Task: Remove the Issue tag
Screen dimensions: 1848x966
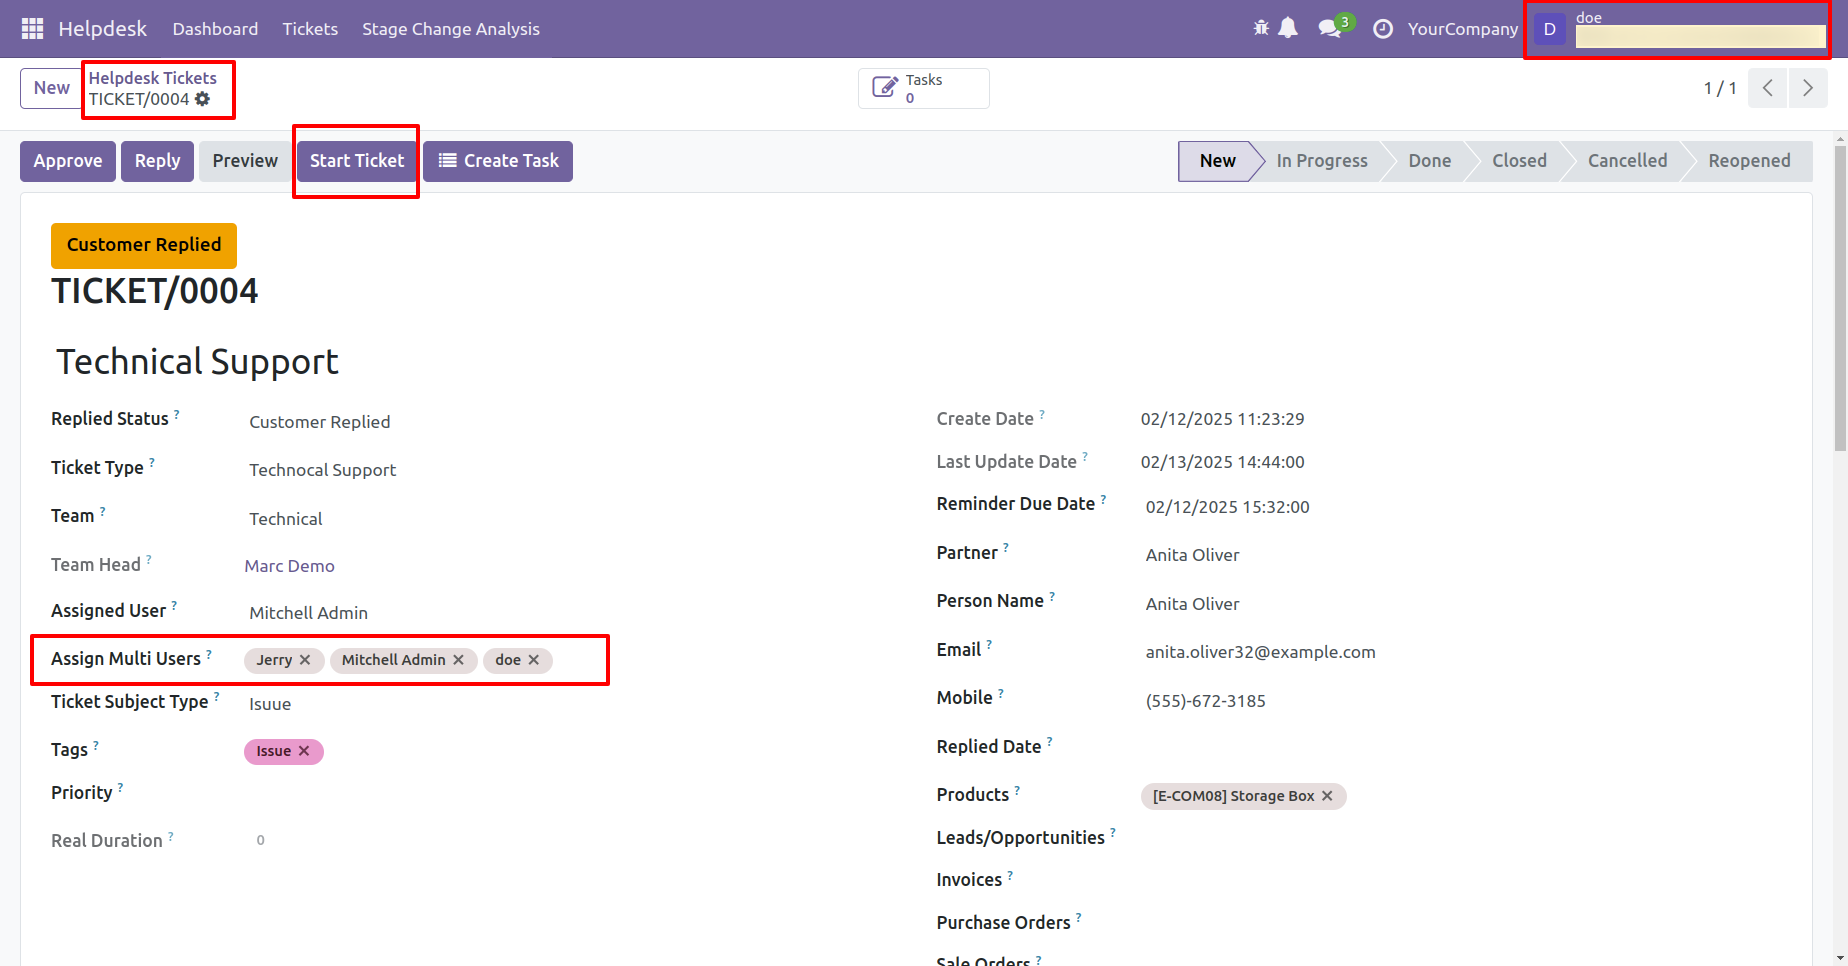Action: coord(304,751)
